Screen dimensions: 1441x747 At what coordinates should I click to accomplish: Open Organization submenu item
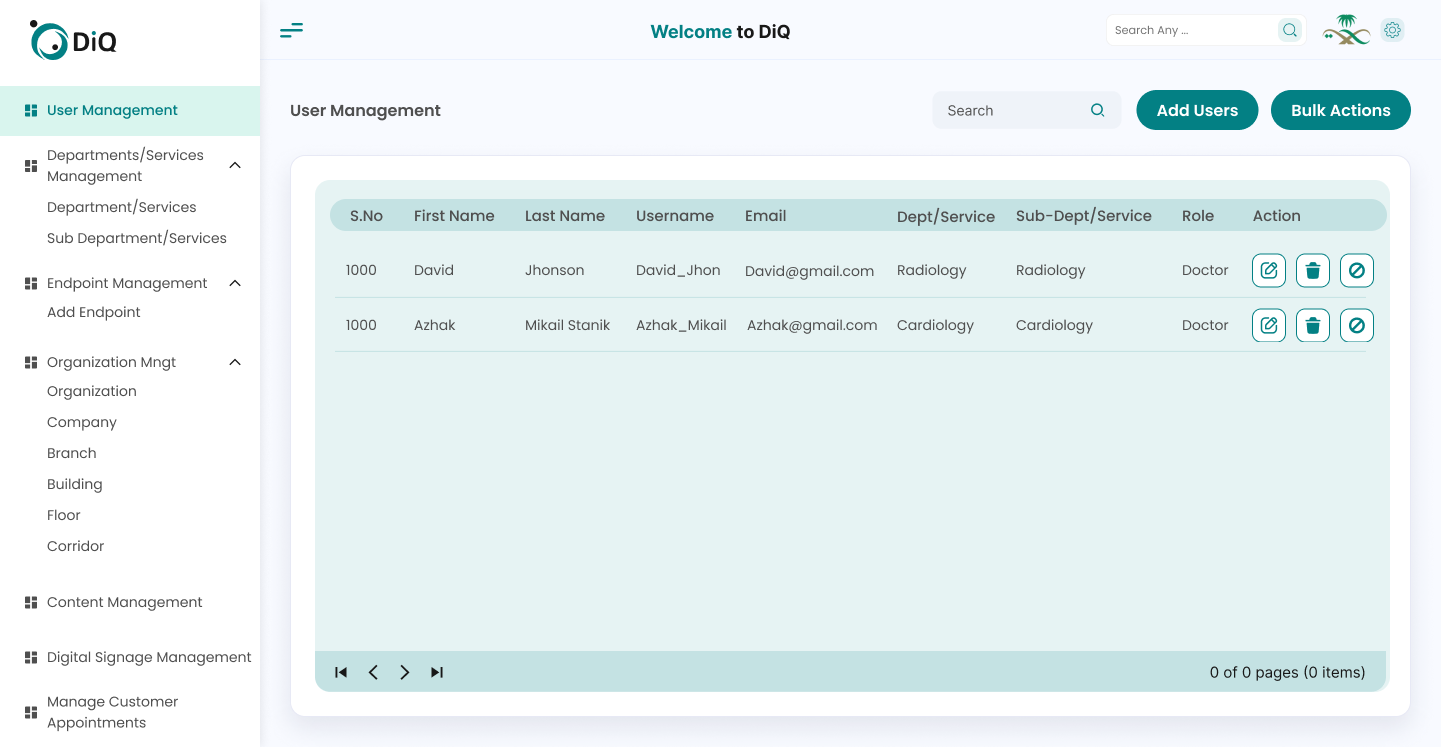pyautogui.click(x=92, y=391)
